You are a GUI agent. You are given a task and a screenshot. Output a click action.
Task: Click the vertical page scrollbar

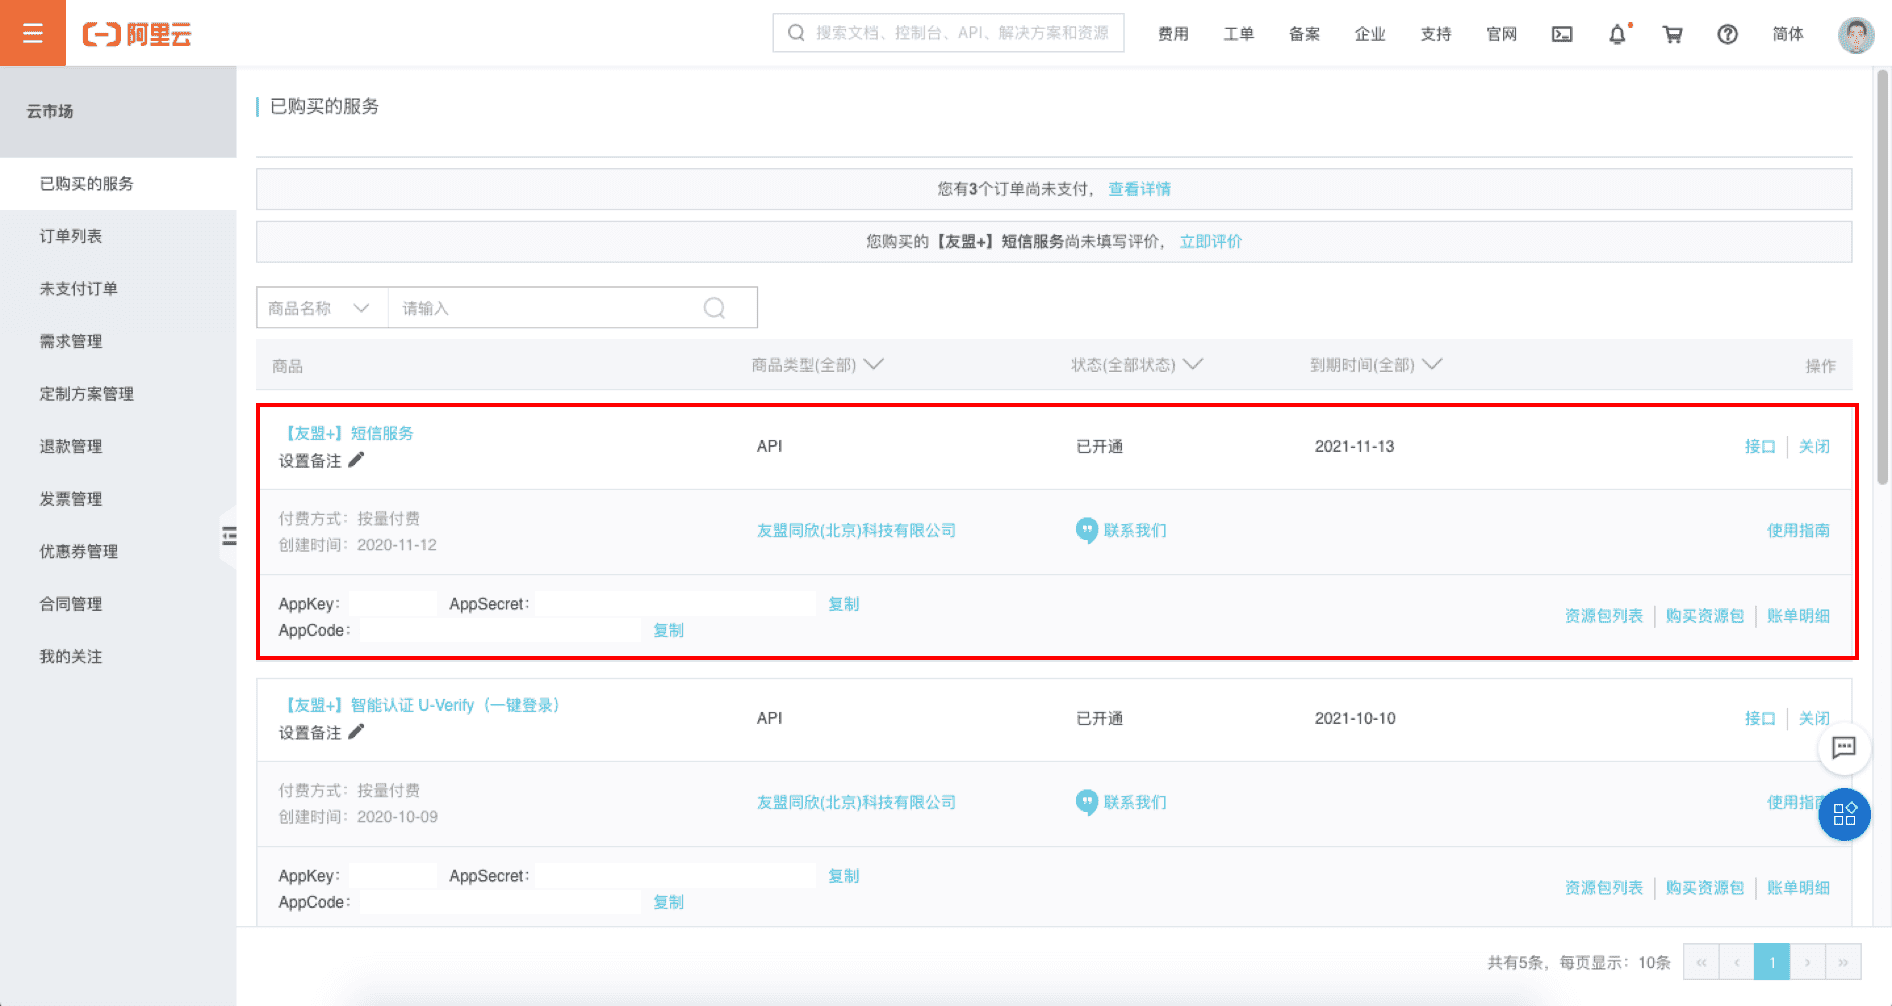point(1883,280)
